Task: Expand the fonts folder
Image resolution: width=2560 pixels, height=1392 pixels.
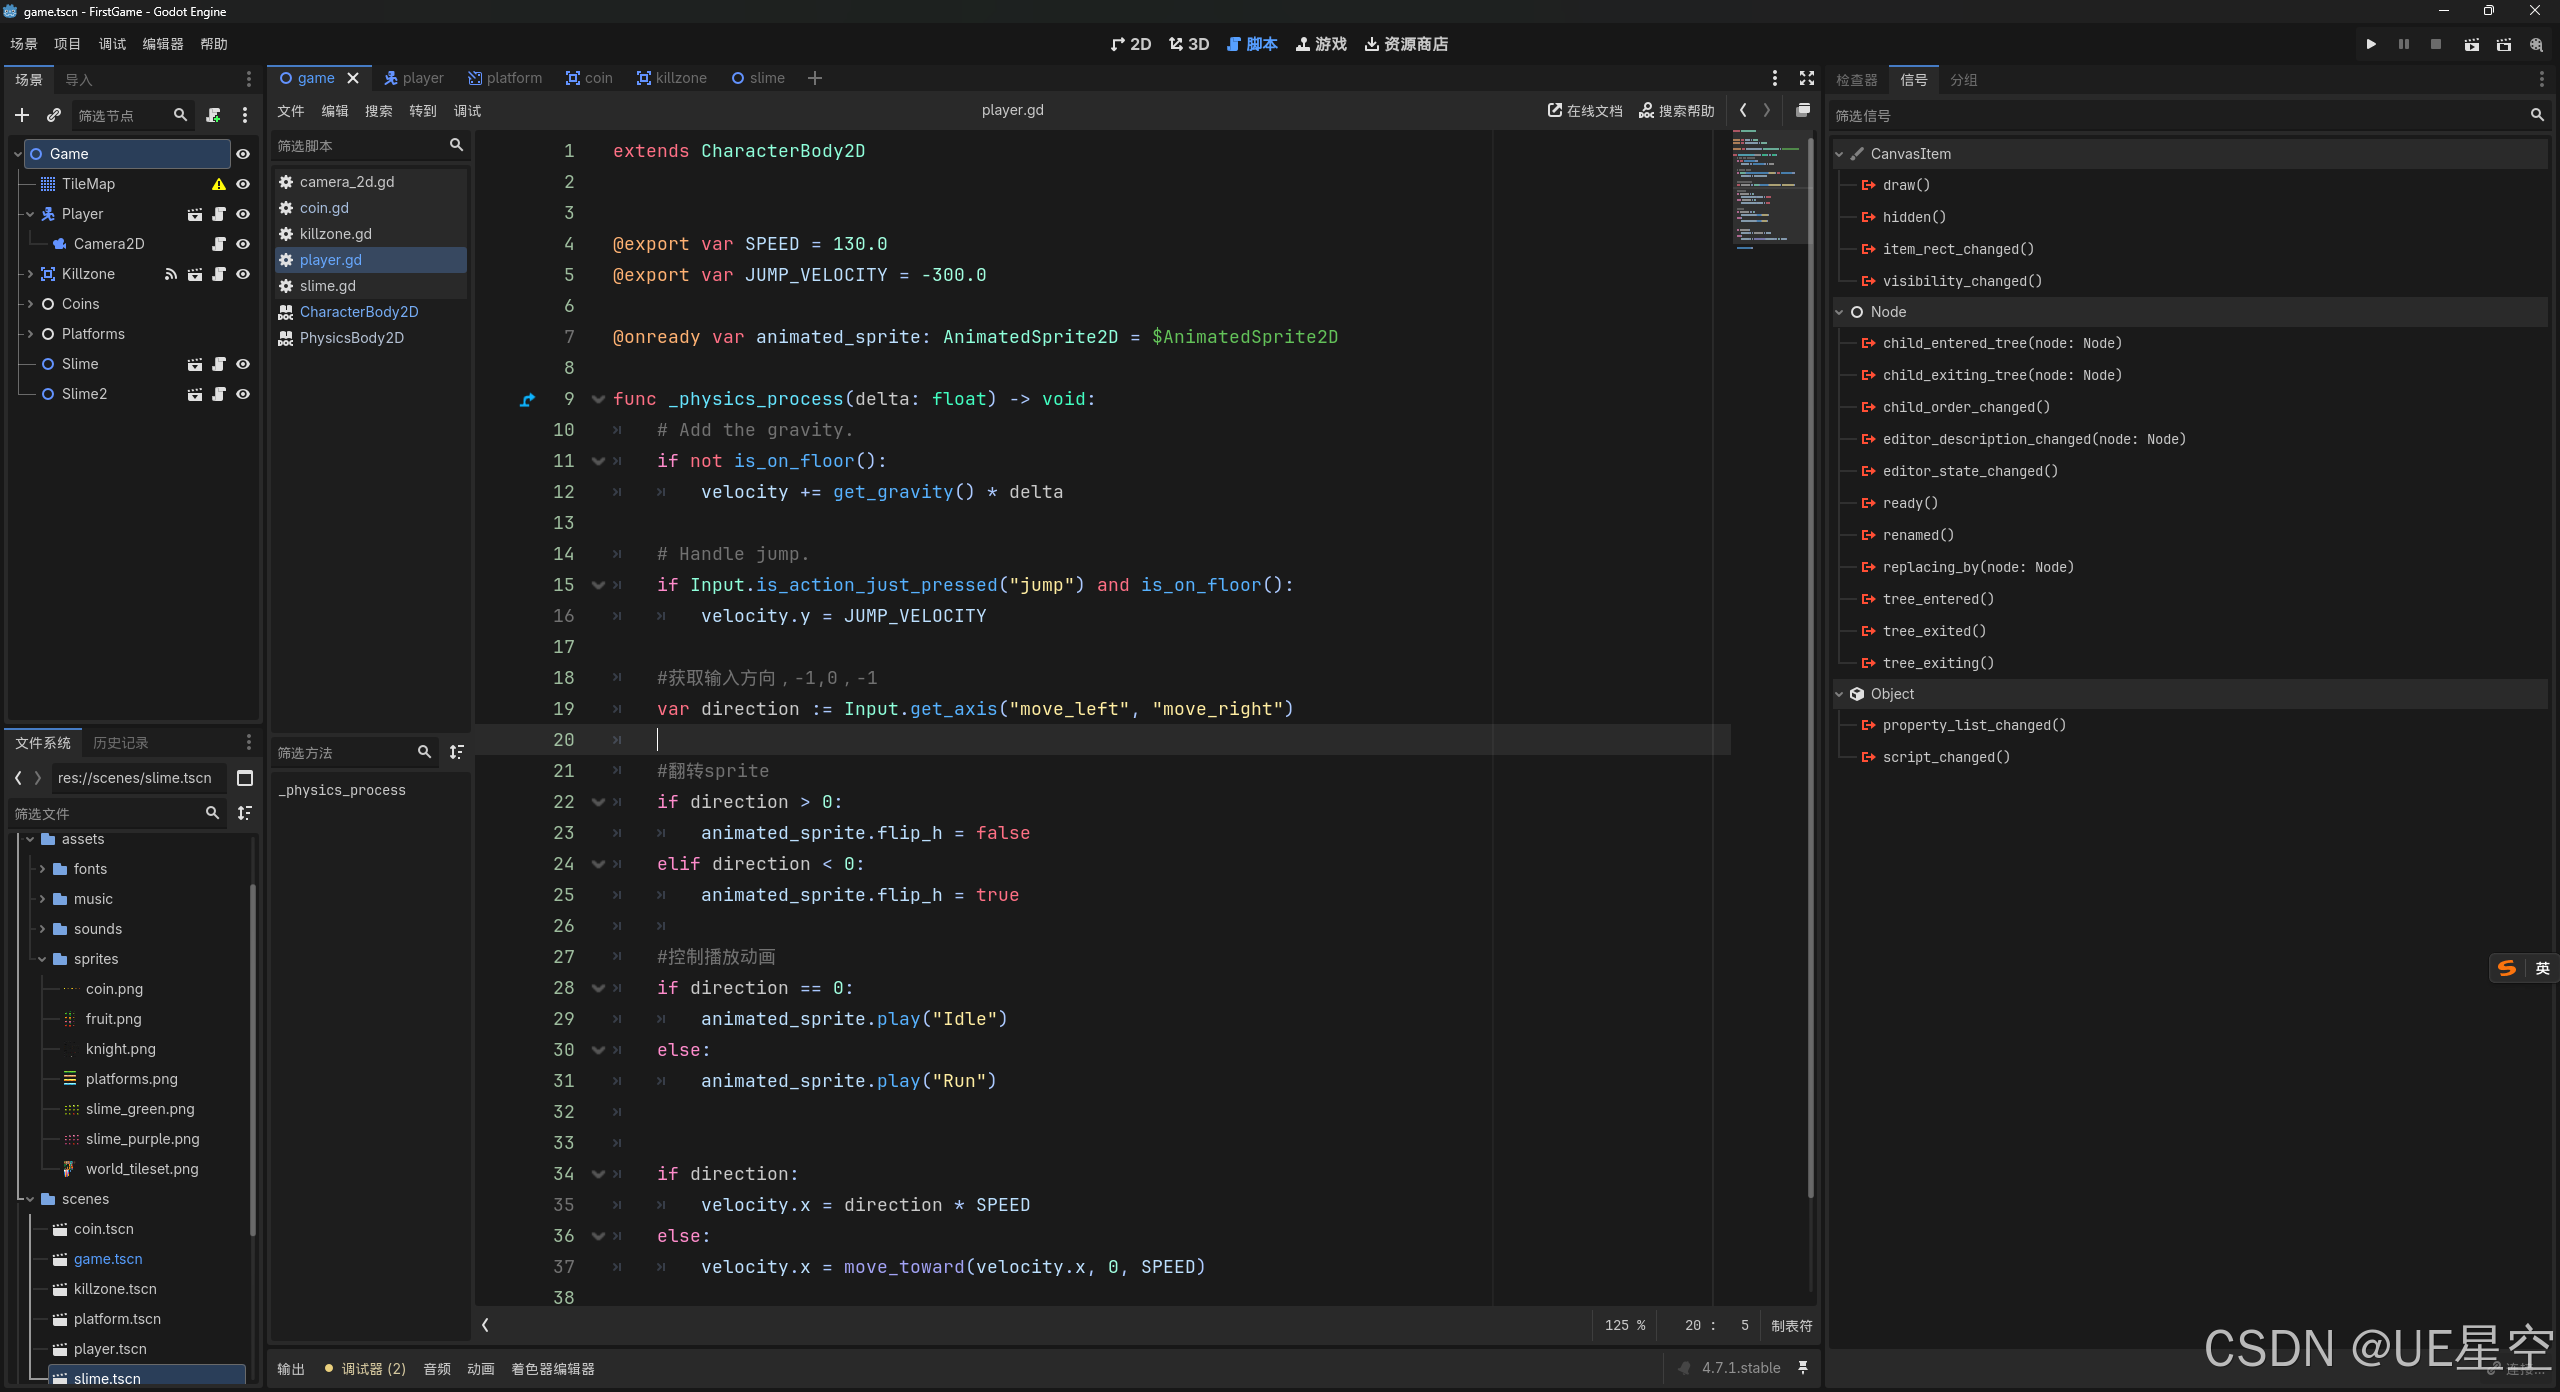Action: point(42,869)
